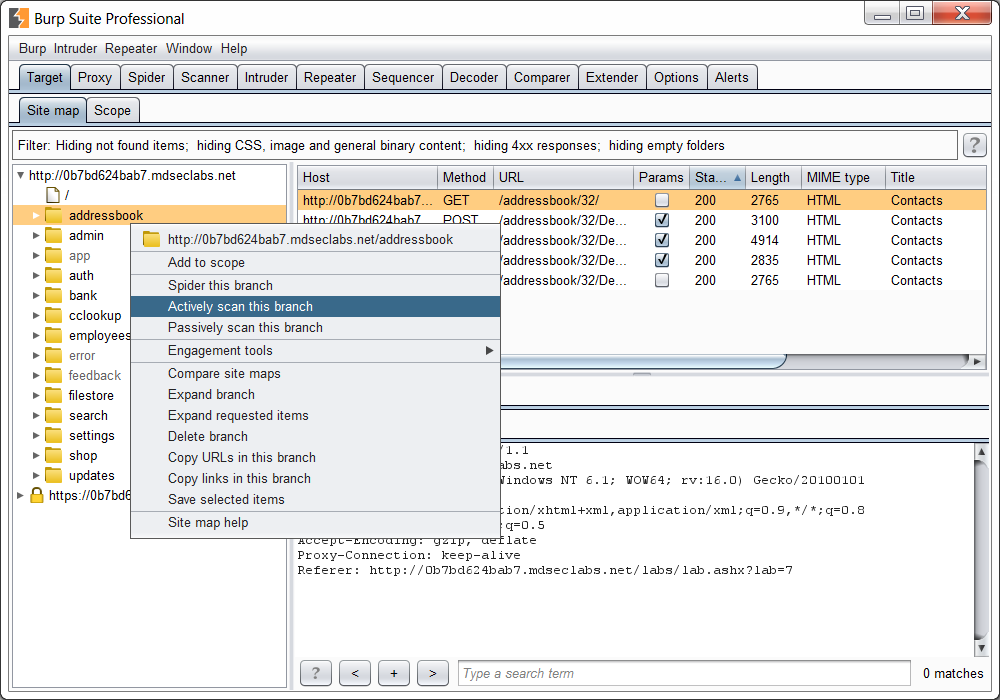Click the lock icon beside the https host
Image resolution: width=1000 pixels, height=700 pixels.
coord(33,495)
